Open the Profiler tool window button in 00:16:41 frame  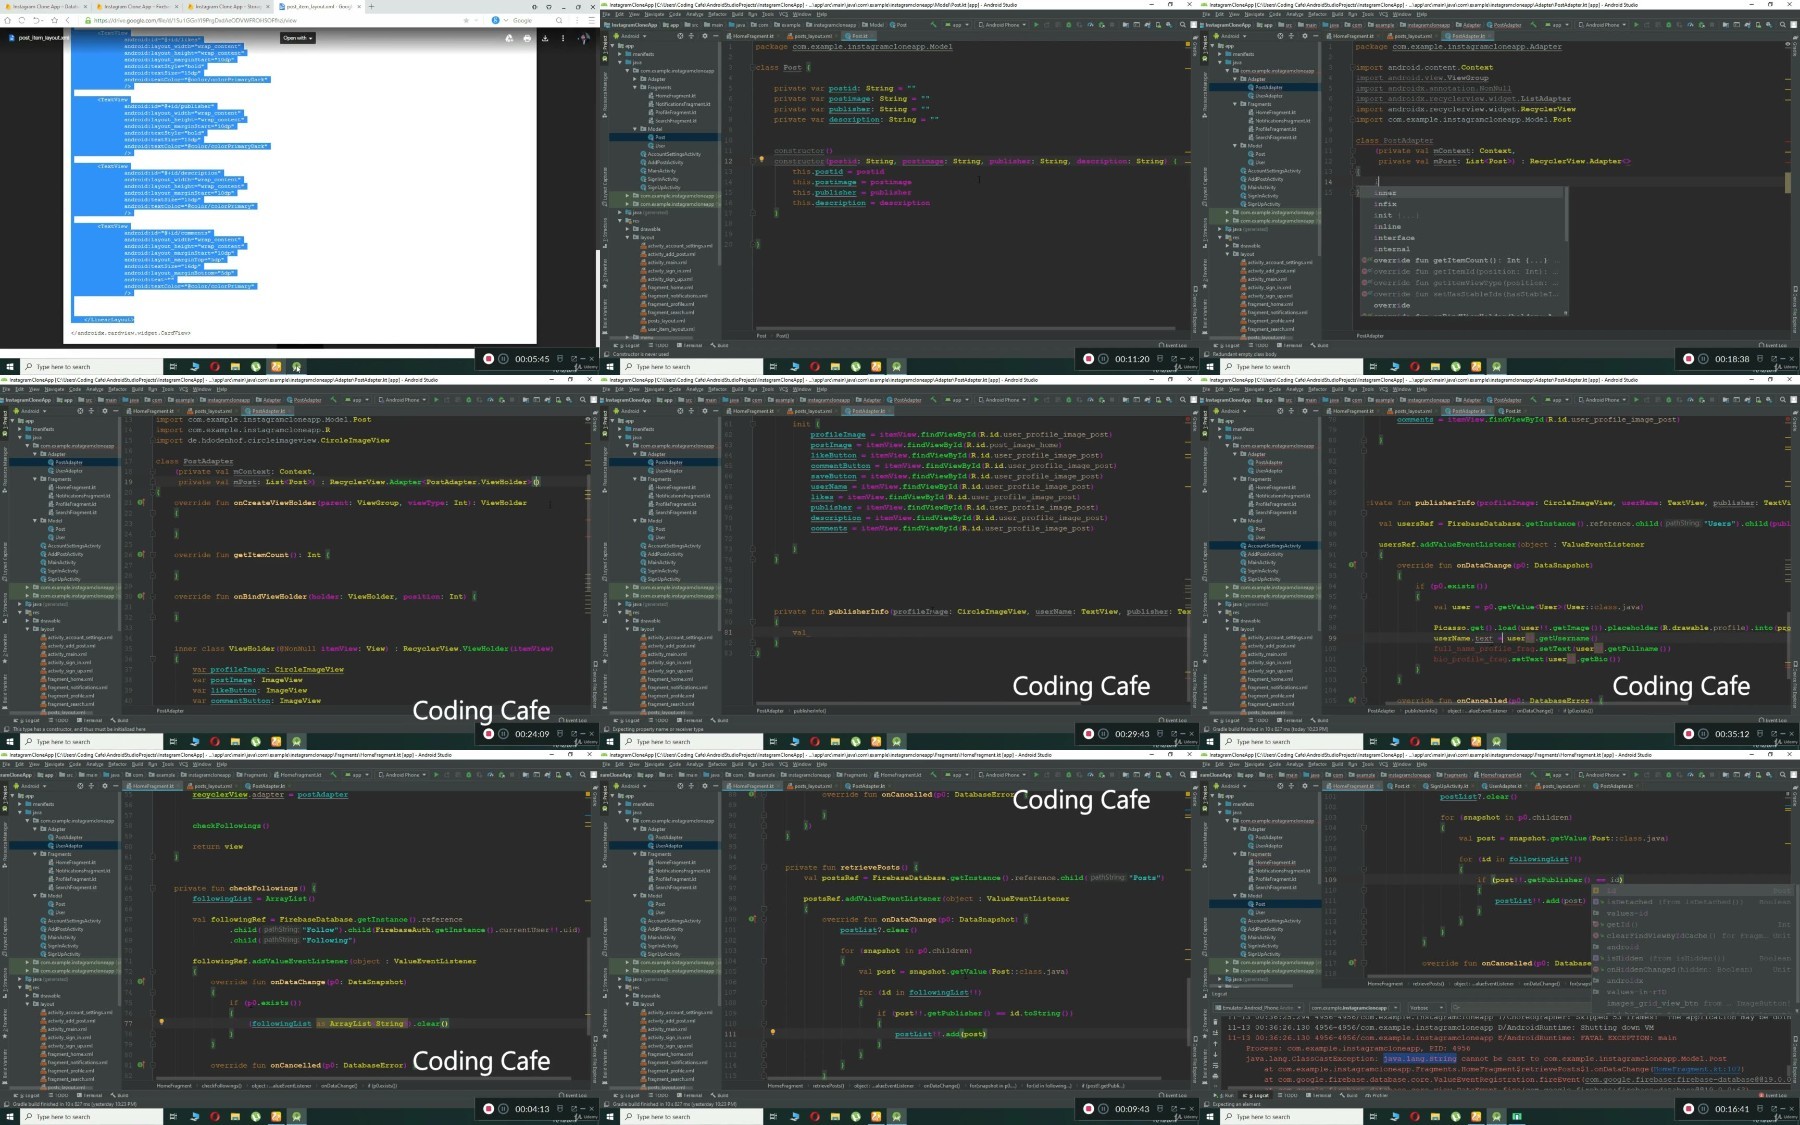[1377, 1095]
